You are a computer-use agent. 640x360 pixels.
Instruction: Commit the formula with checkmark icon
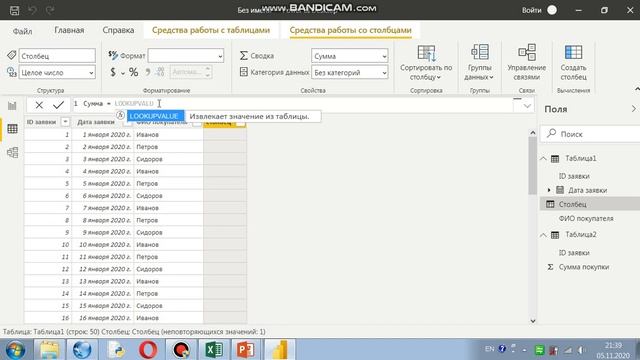coord(58,105)
